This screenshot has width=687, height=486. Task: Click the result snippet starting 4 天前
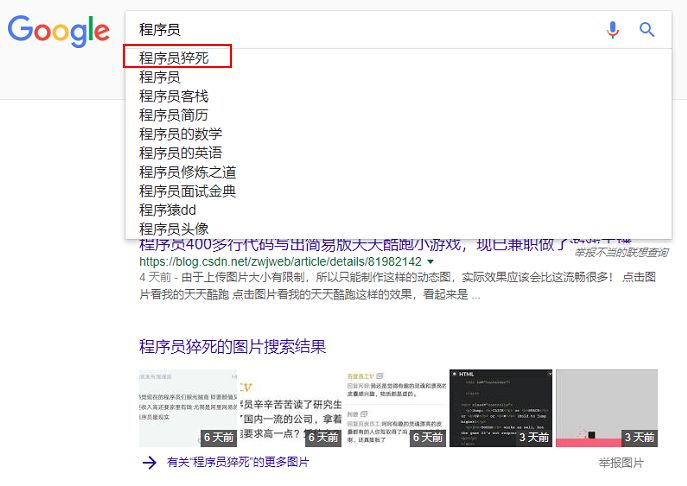tap(397, 285)
